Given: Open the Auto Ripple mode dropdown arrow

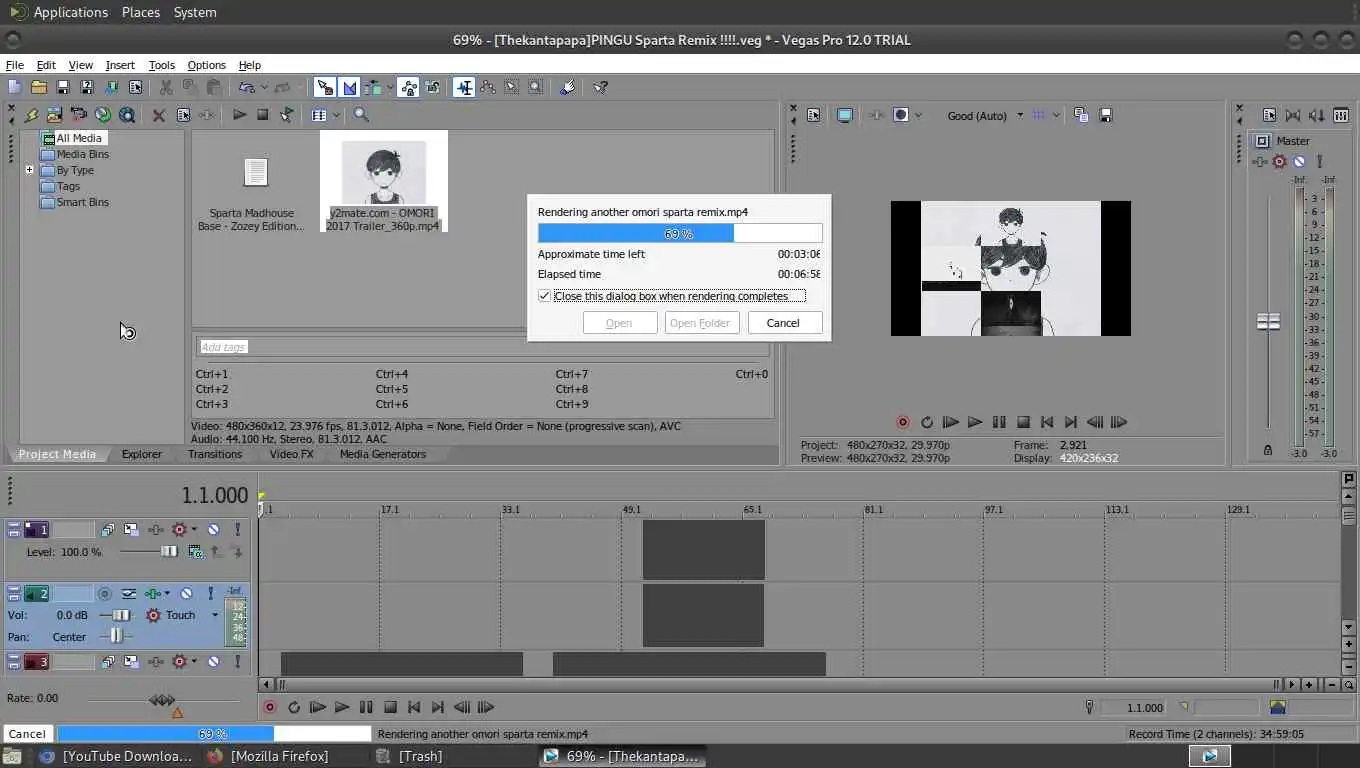Looking at the screenshot, I should pos(390,87).
